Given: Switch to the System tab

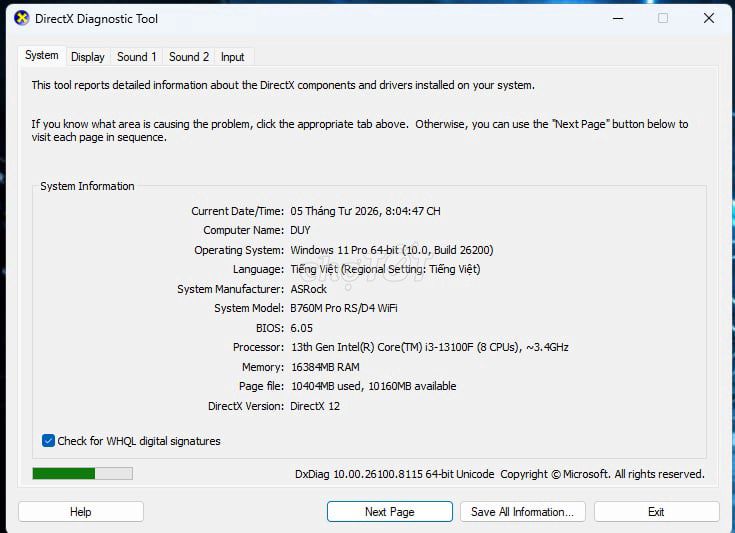Looking at the screenshot, I should click(42, 55).
